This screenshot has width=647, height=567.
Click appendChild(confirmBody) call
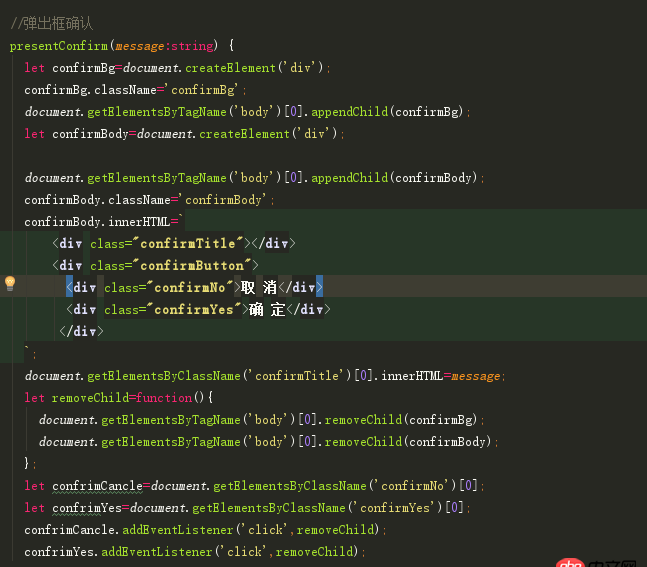tap(394, 178)
